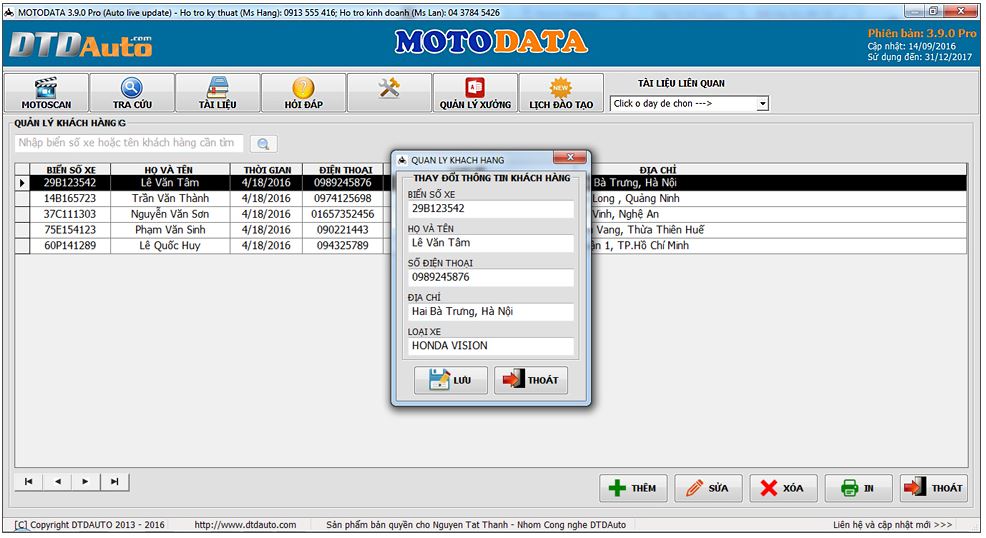Image resolution: width=986 pixels, height=538 pixels.
Task: Select plate 60P141289 cell
Action: [70, 246]
